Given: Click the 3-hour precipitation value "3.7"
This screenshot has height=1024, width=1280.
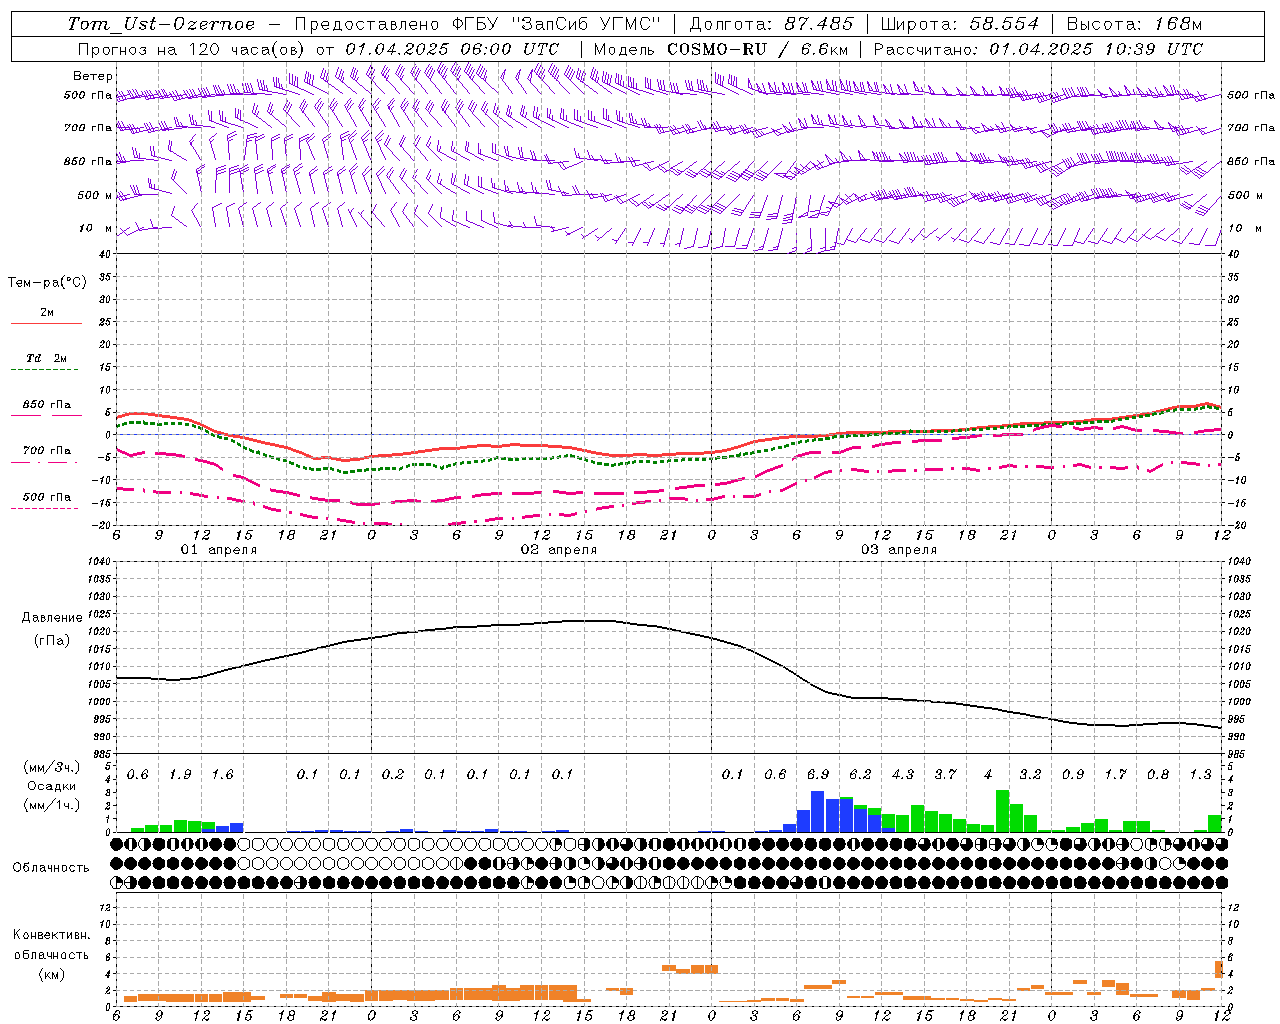Looking at the screenshot, I should pyautogui.click(x=945, y=775).
